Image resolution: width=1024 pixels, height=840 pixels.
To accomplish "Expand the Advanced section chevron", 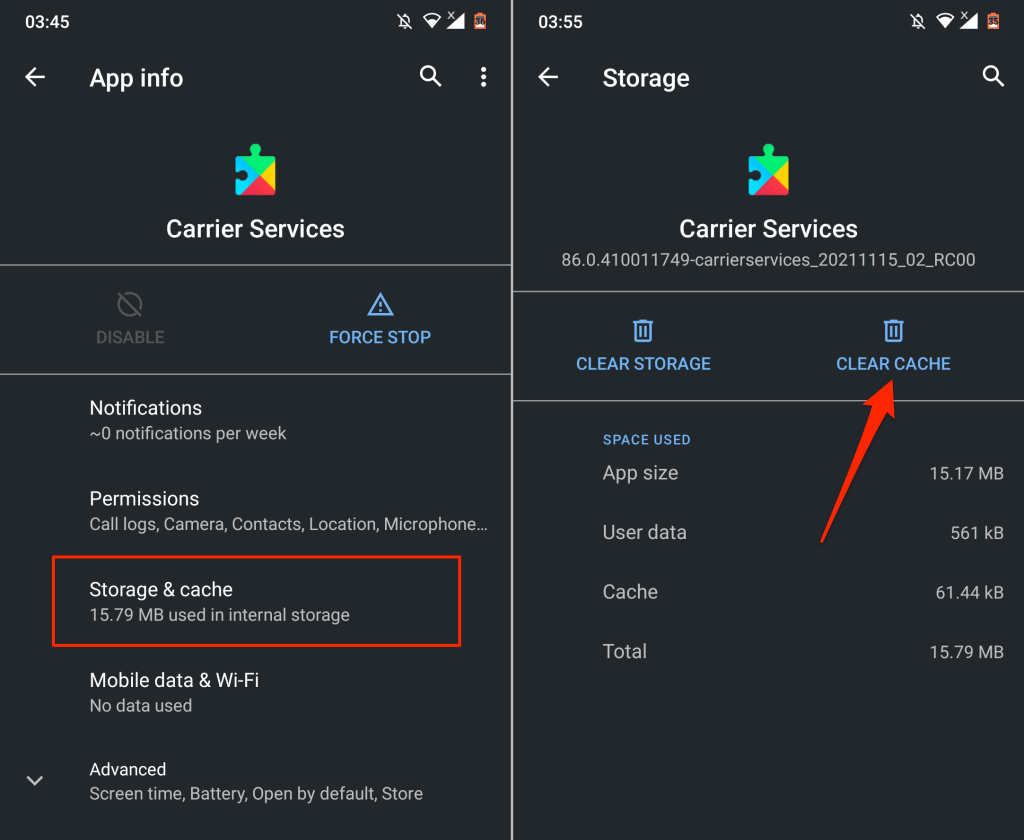I will (35, 781).
